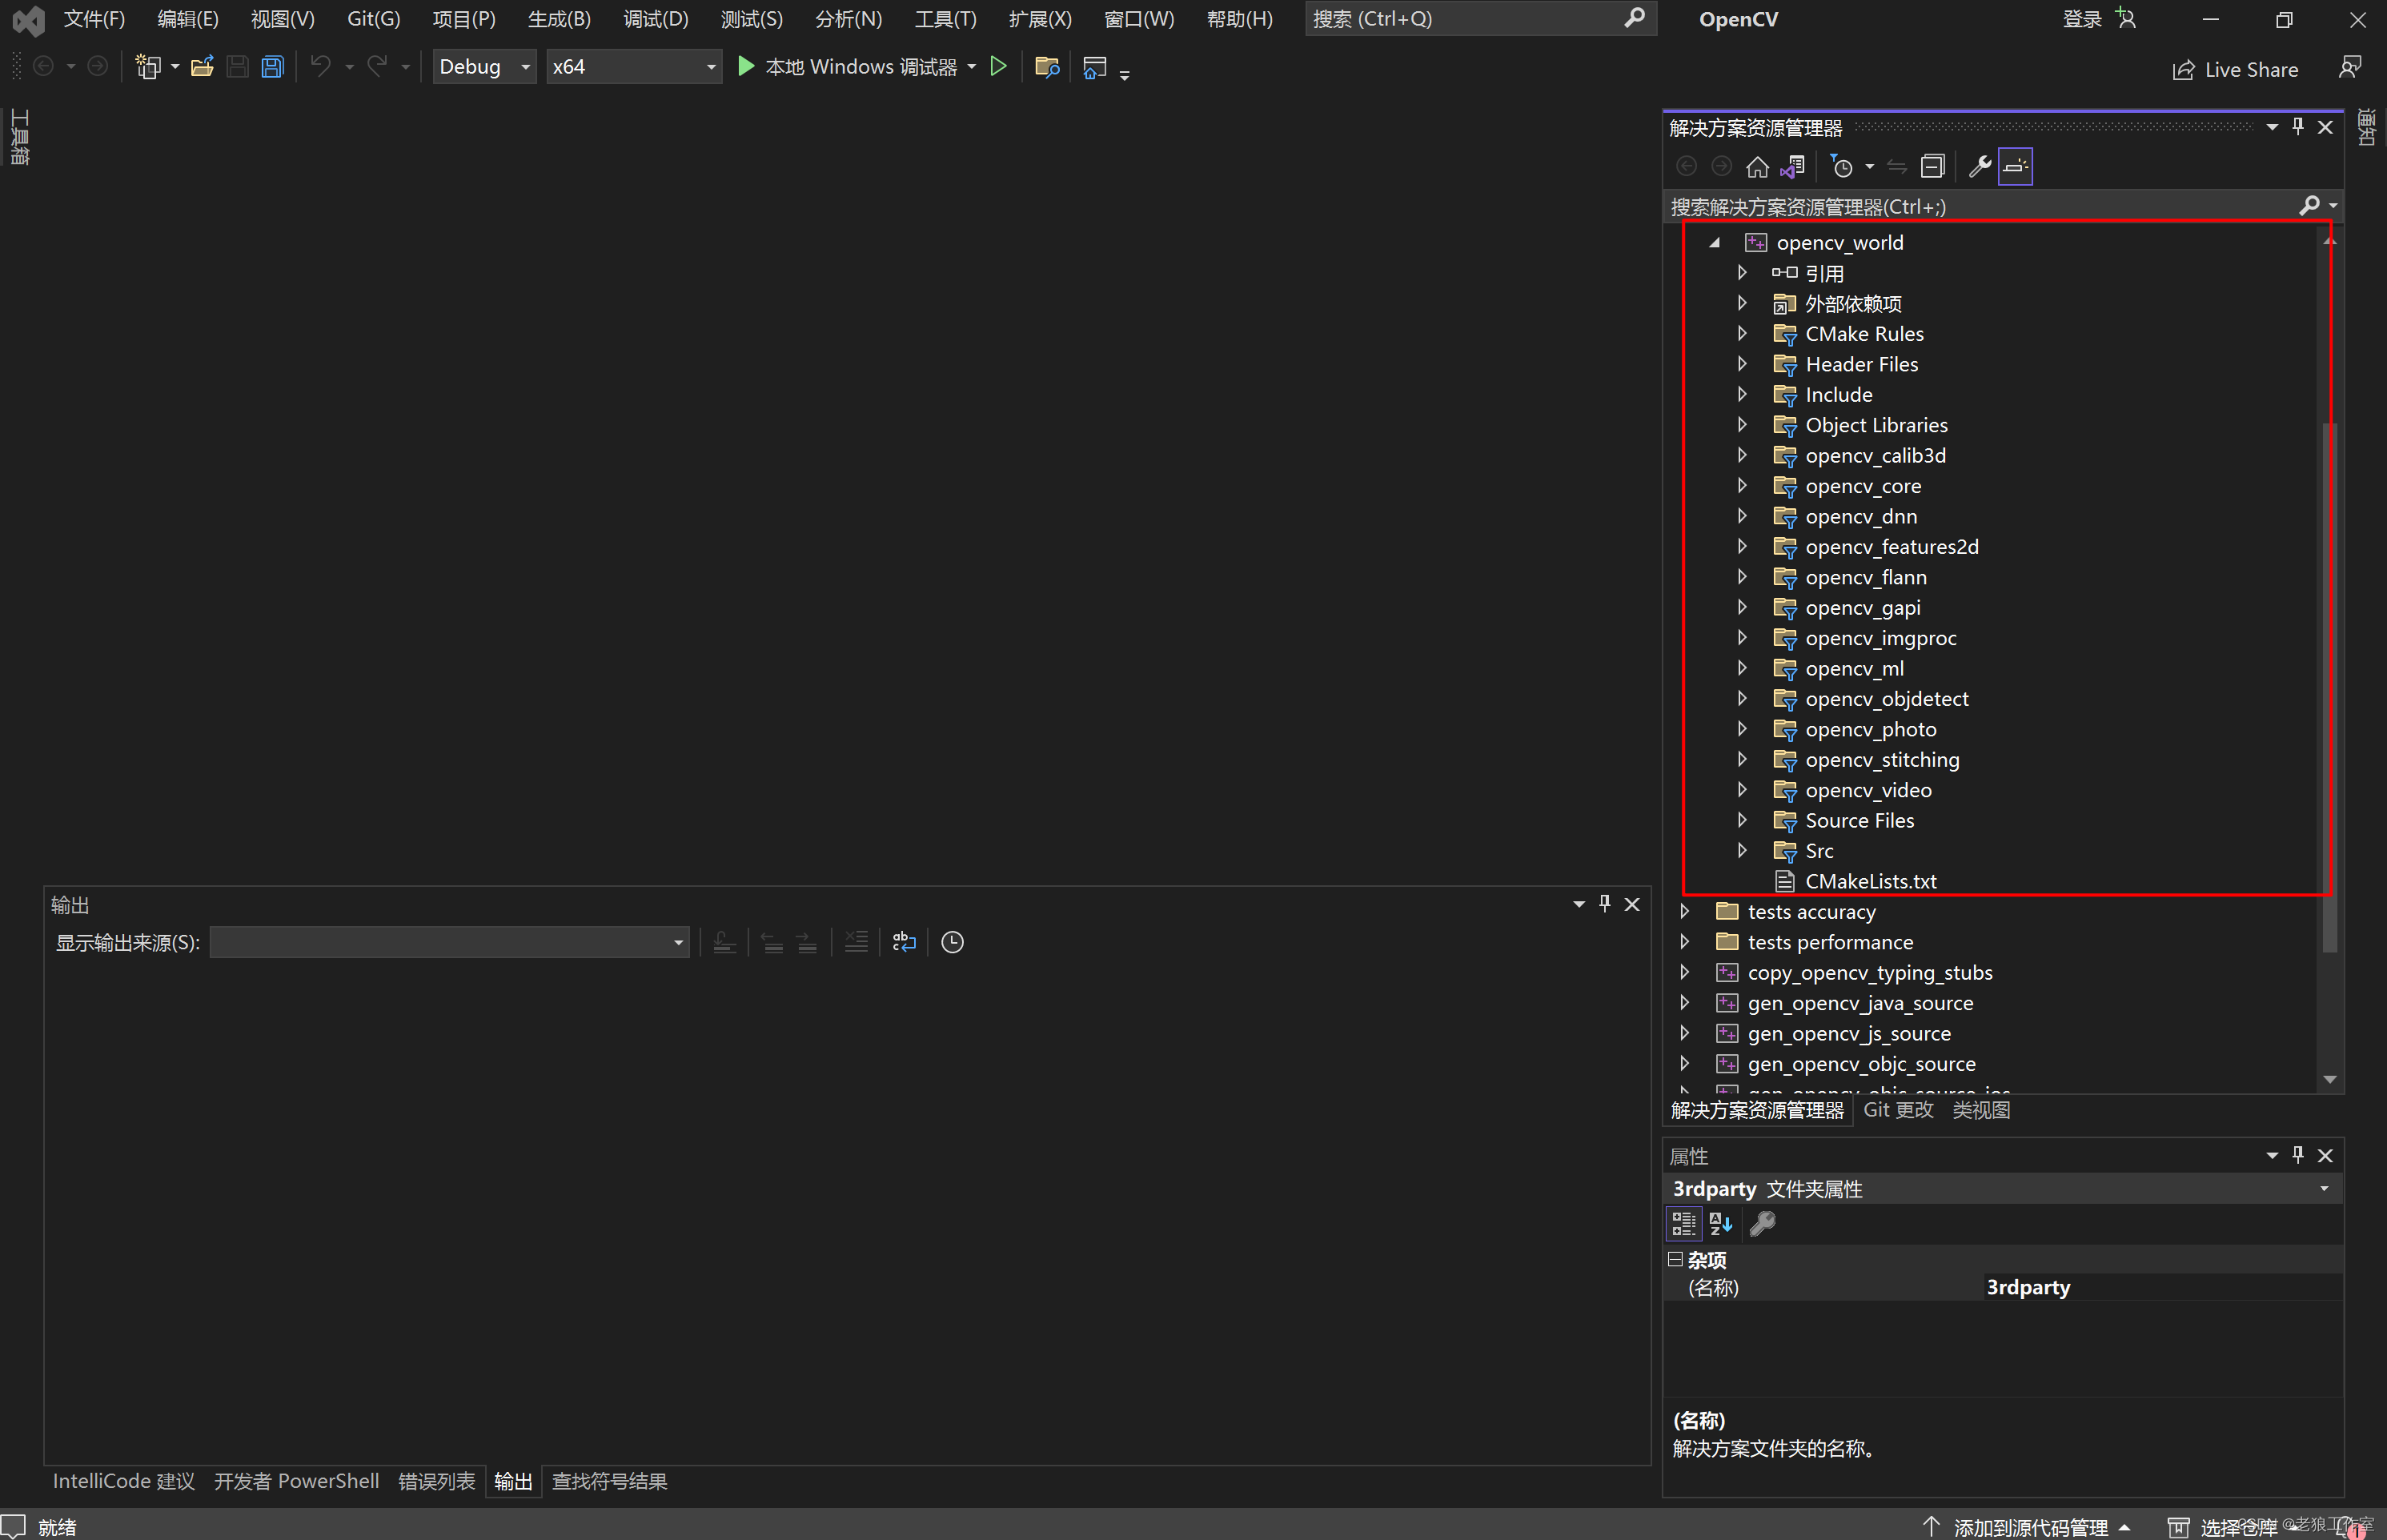The height and width of the screenshot is (1540, 2387).
Task: Click the clock icon in Output toolbar
Action: 952,942
